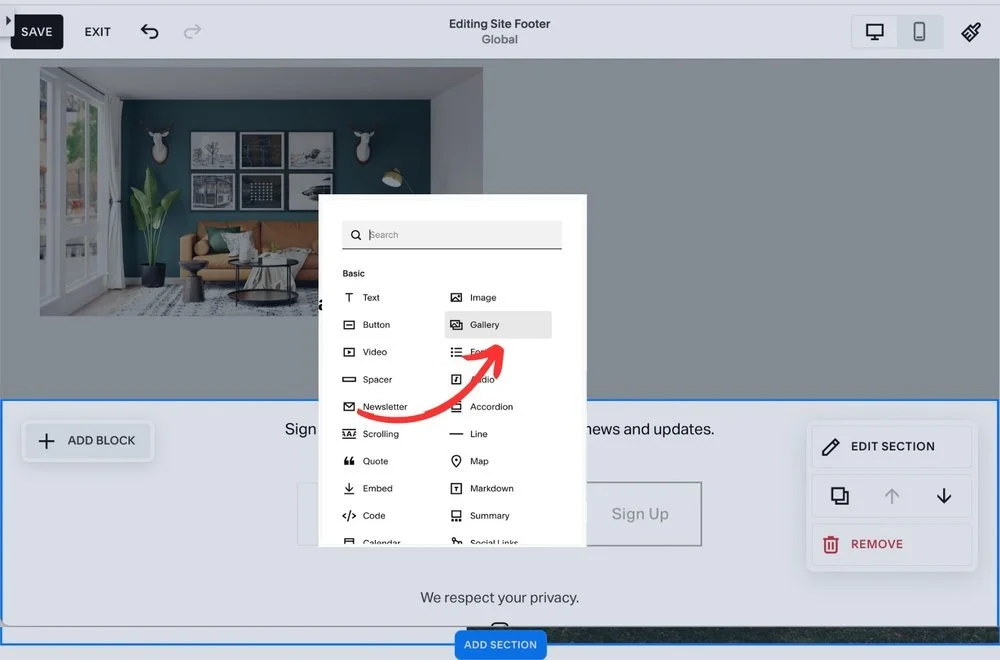
Task: Click the Markdown block icon
Action: click(x=456, y=488)
